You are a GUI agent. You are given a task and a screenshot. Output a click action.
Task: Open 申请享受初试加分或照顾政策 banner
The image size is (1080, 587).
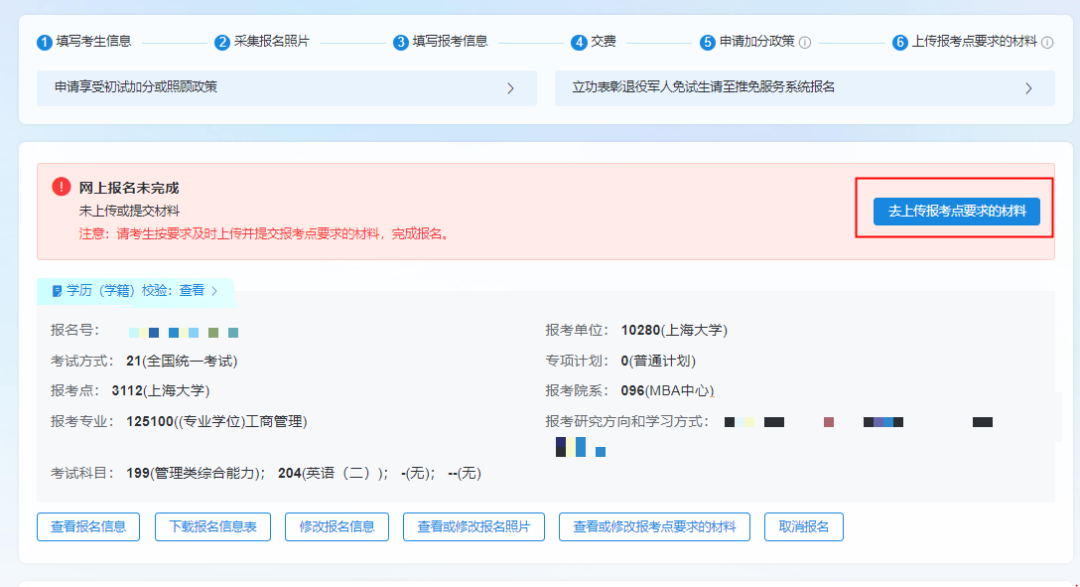point(287,88)
